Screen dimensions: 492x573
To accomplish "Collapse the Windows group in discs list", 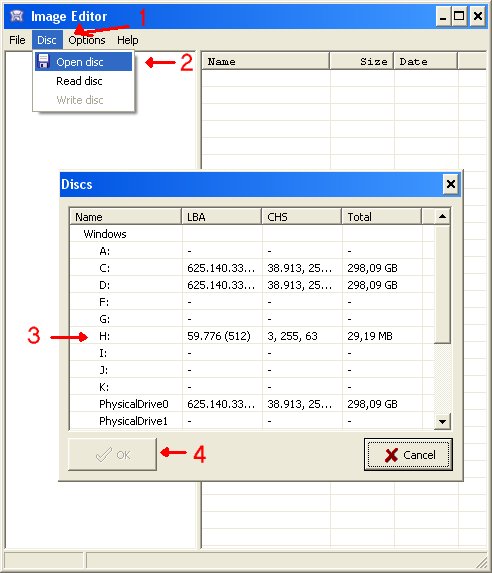I will point(105,234).
